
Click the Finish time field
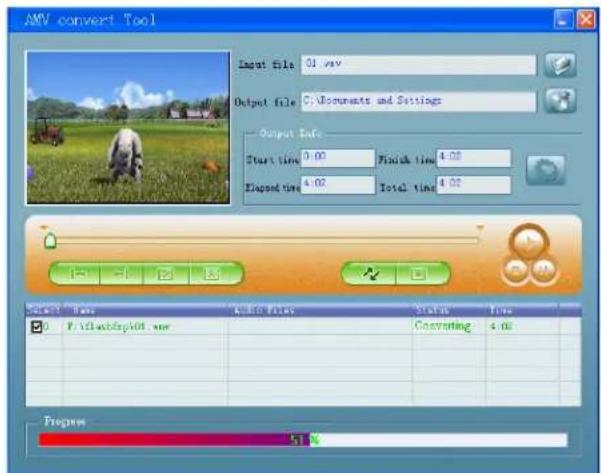pos(474,158)
